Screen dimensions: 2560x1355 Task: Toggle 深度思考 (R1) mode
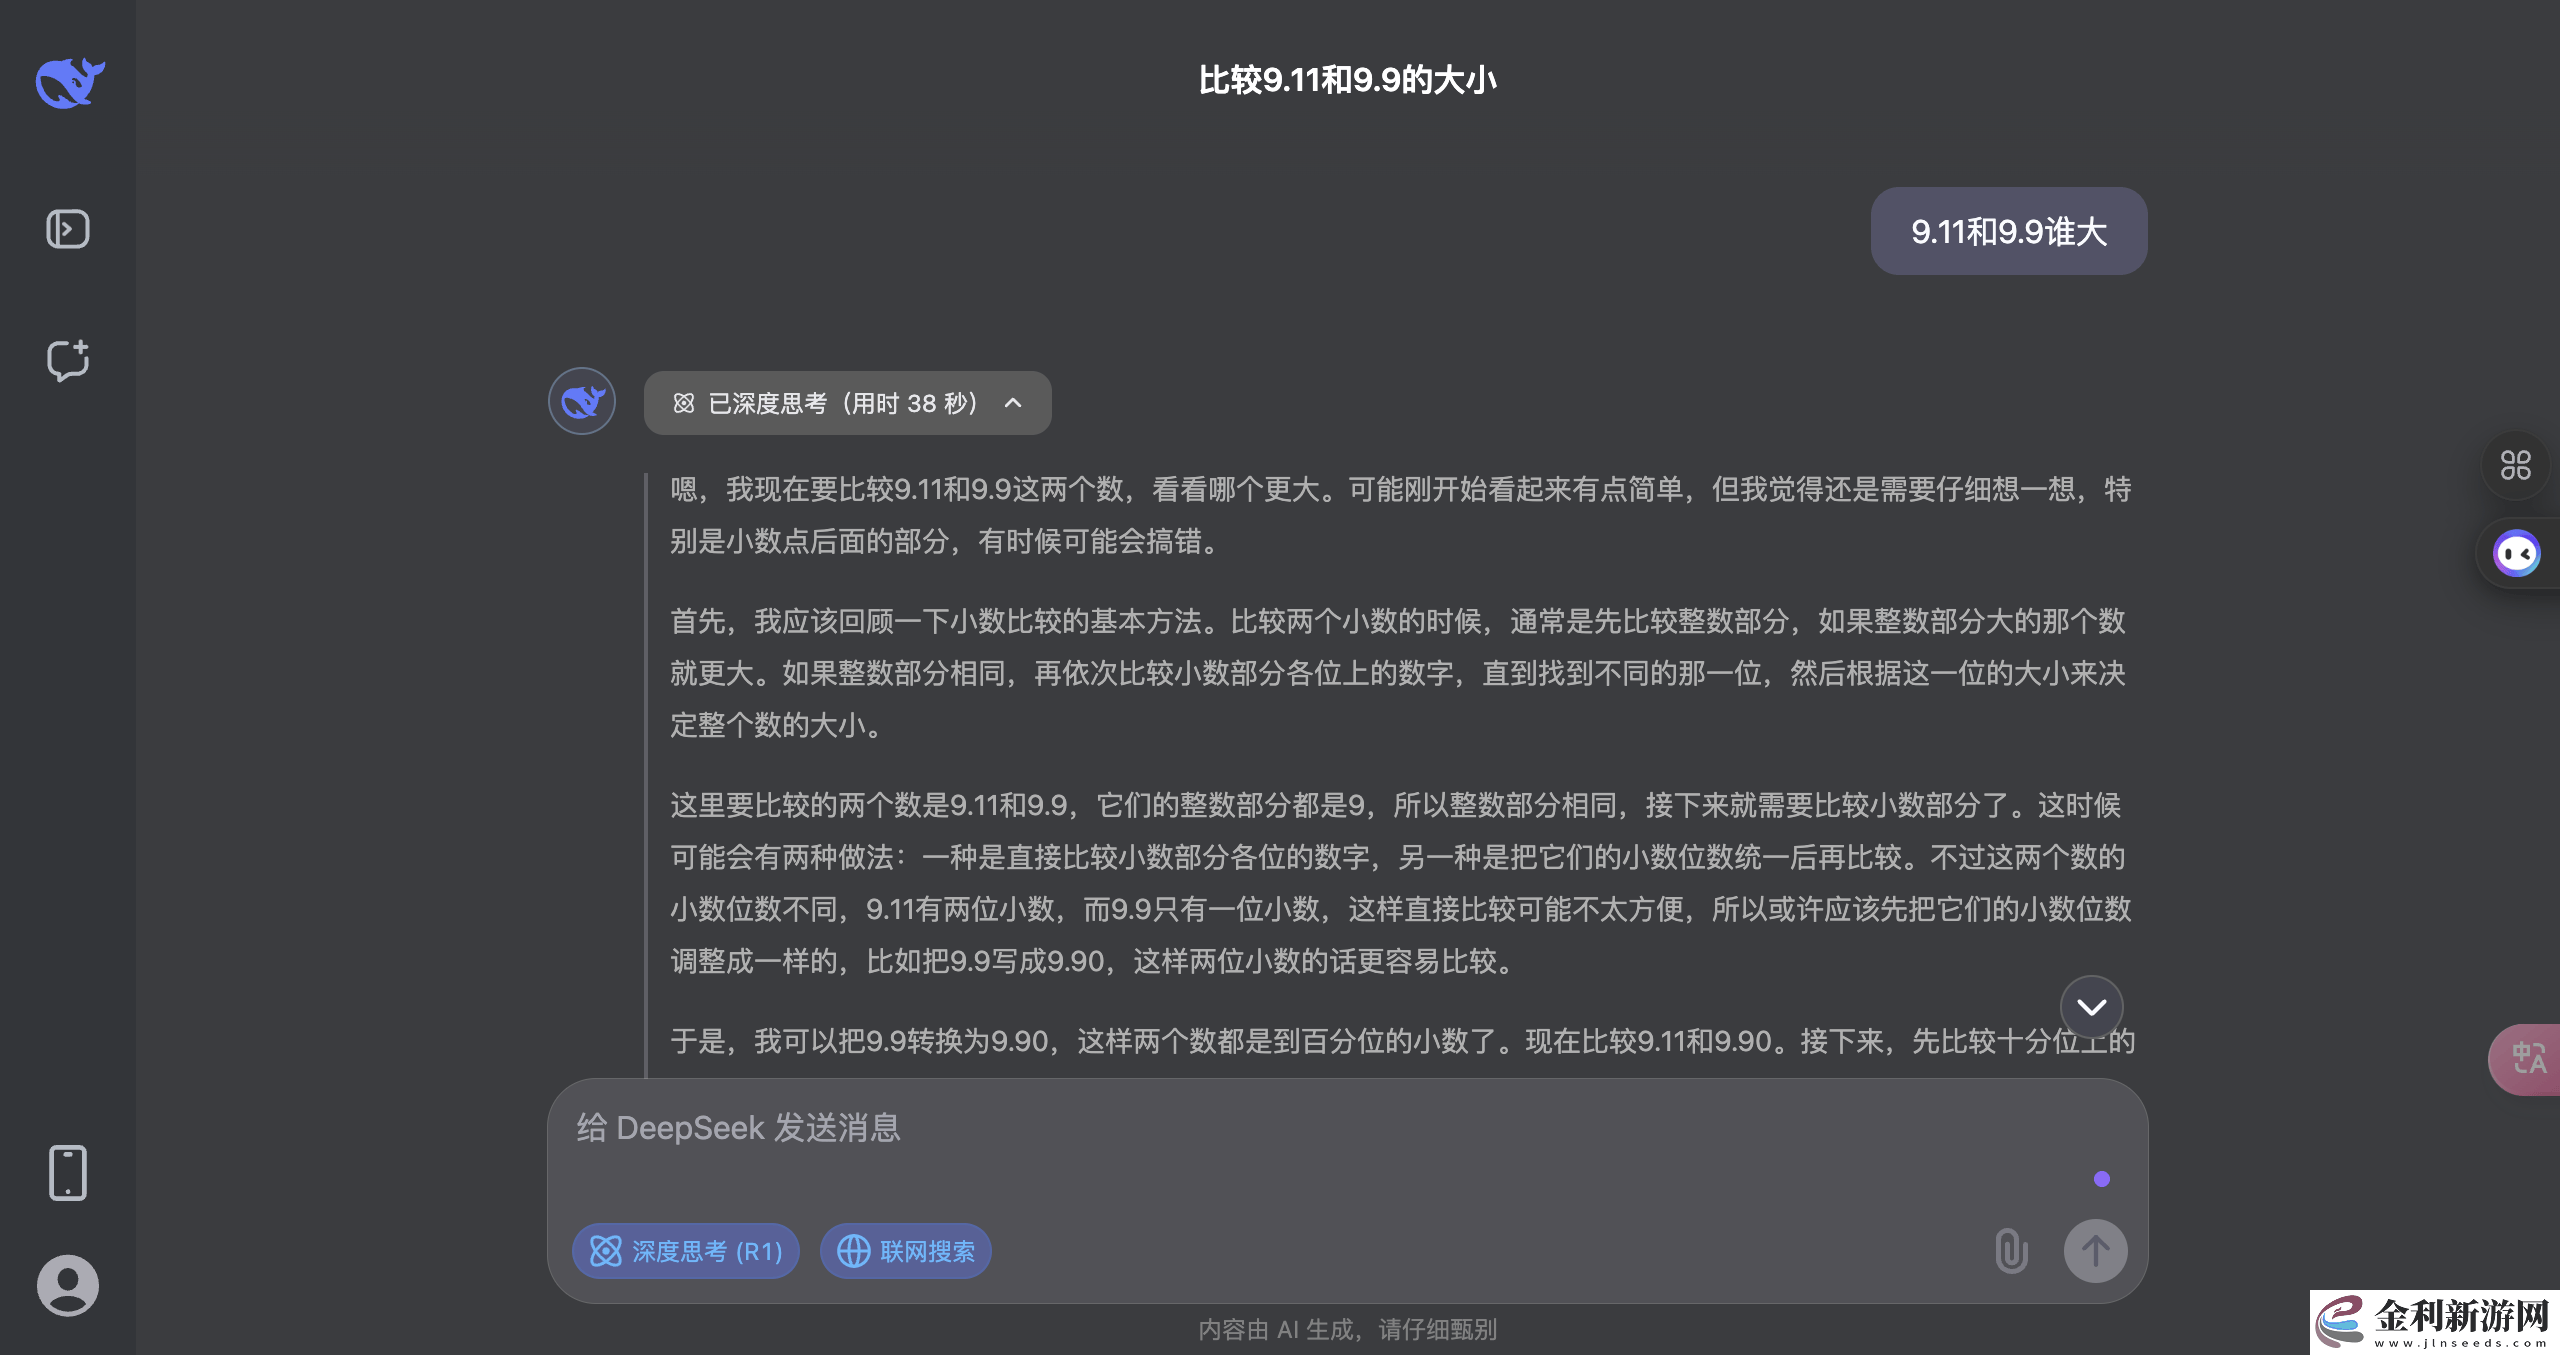pyautogui.click(x=685, y=1250)
